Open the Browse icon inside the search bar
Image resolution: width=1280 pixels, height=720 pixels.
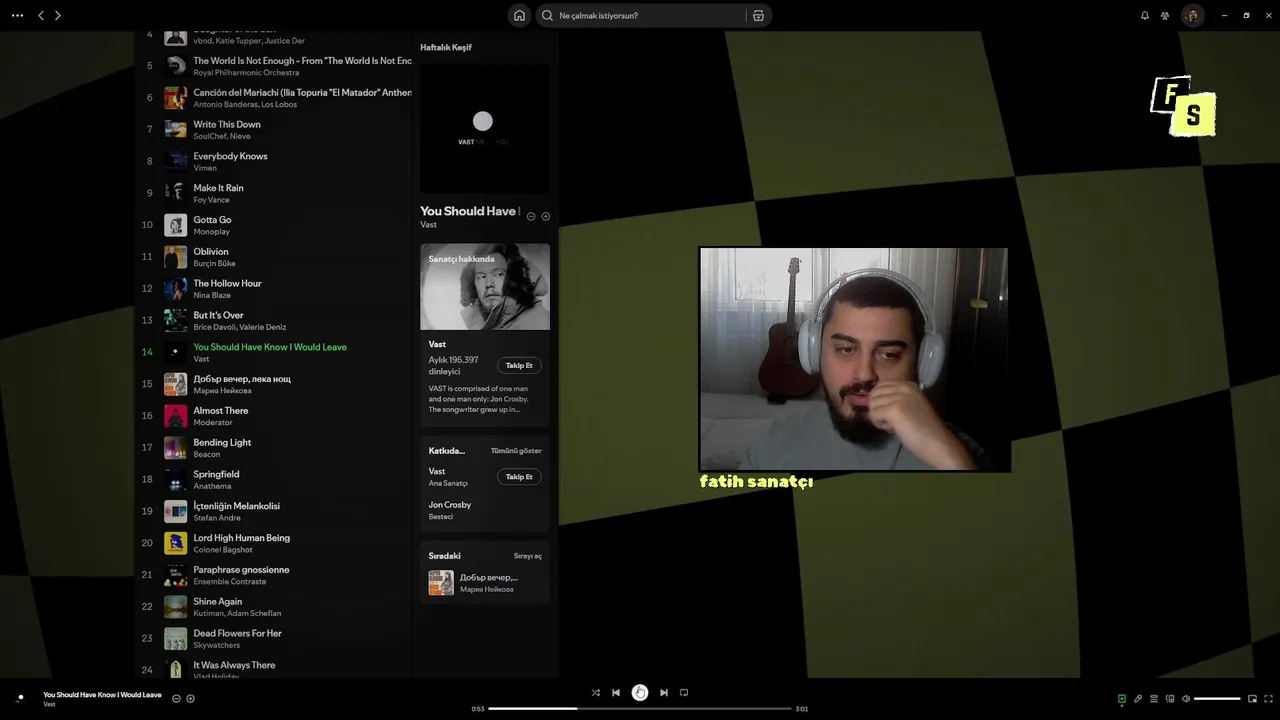(758, 15)
